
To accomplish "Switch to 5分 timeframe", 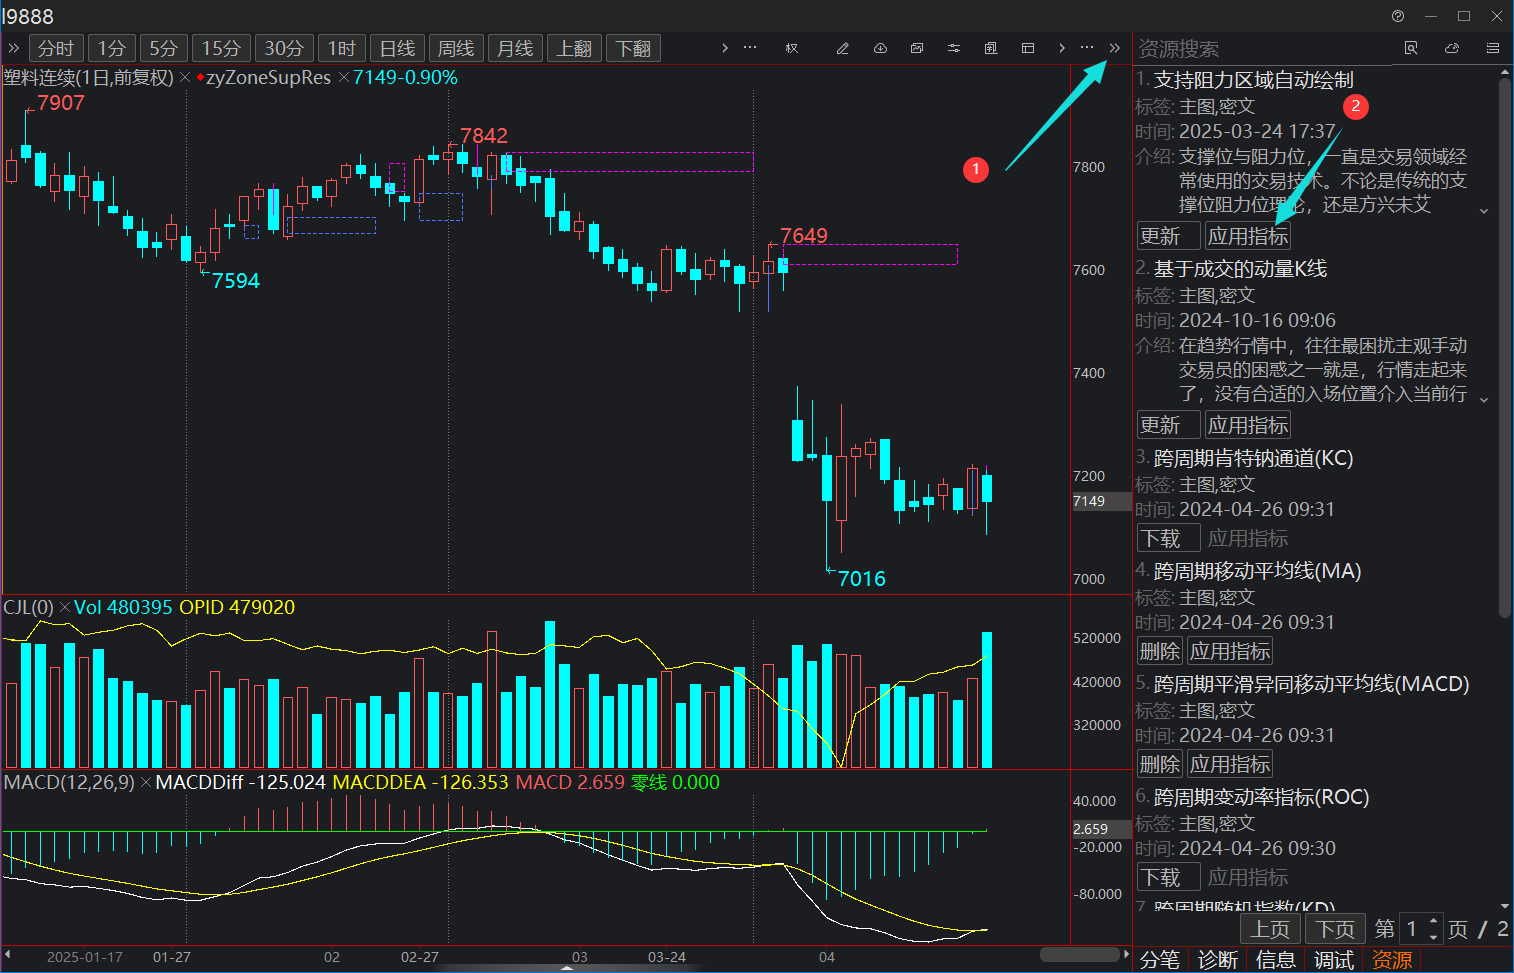I will pos(163,48).
